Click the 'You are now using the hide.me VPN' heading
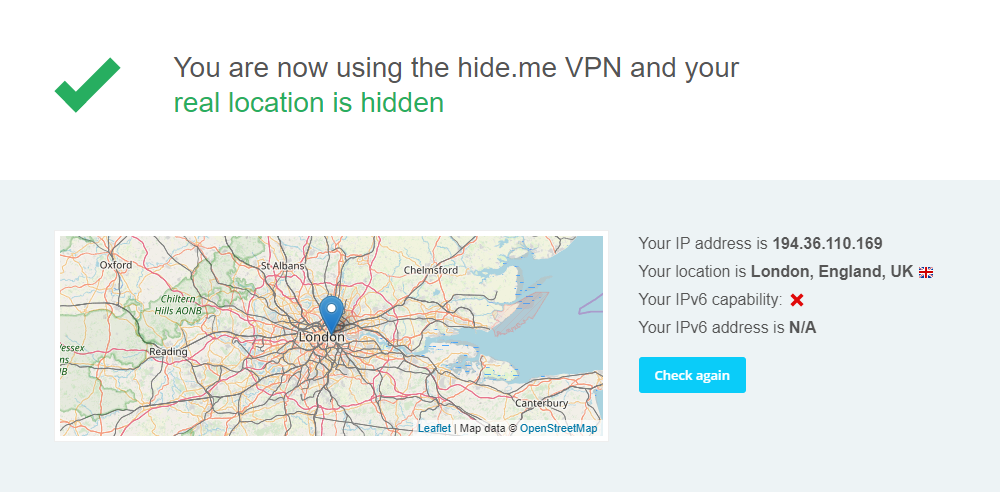 tap(456, 68)
